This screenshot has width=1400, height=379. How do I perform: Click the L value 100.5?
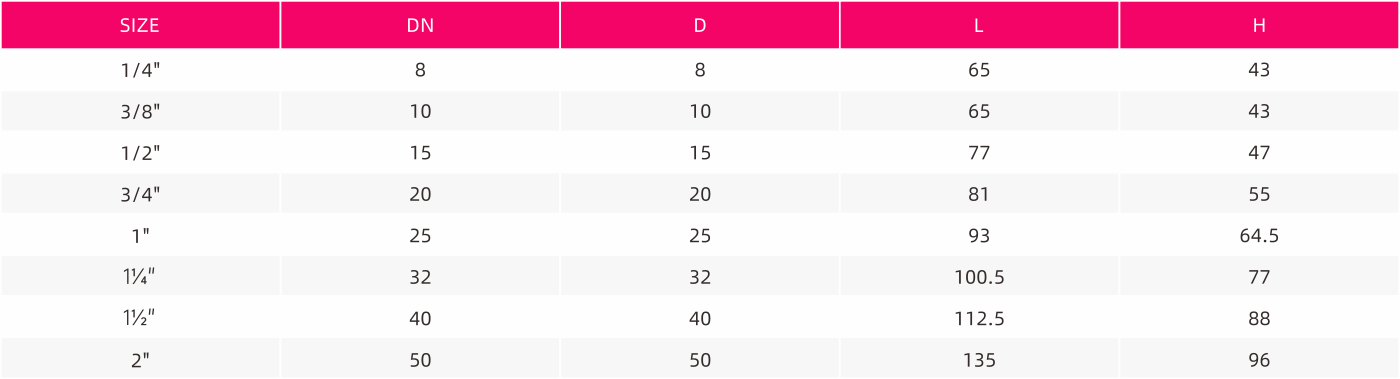tap(979, 277)
